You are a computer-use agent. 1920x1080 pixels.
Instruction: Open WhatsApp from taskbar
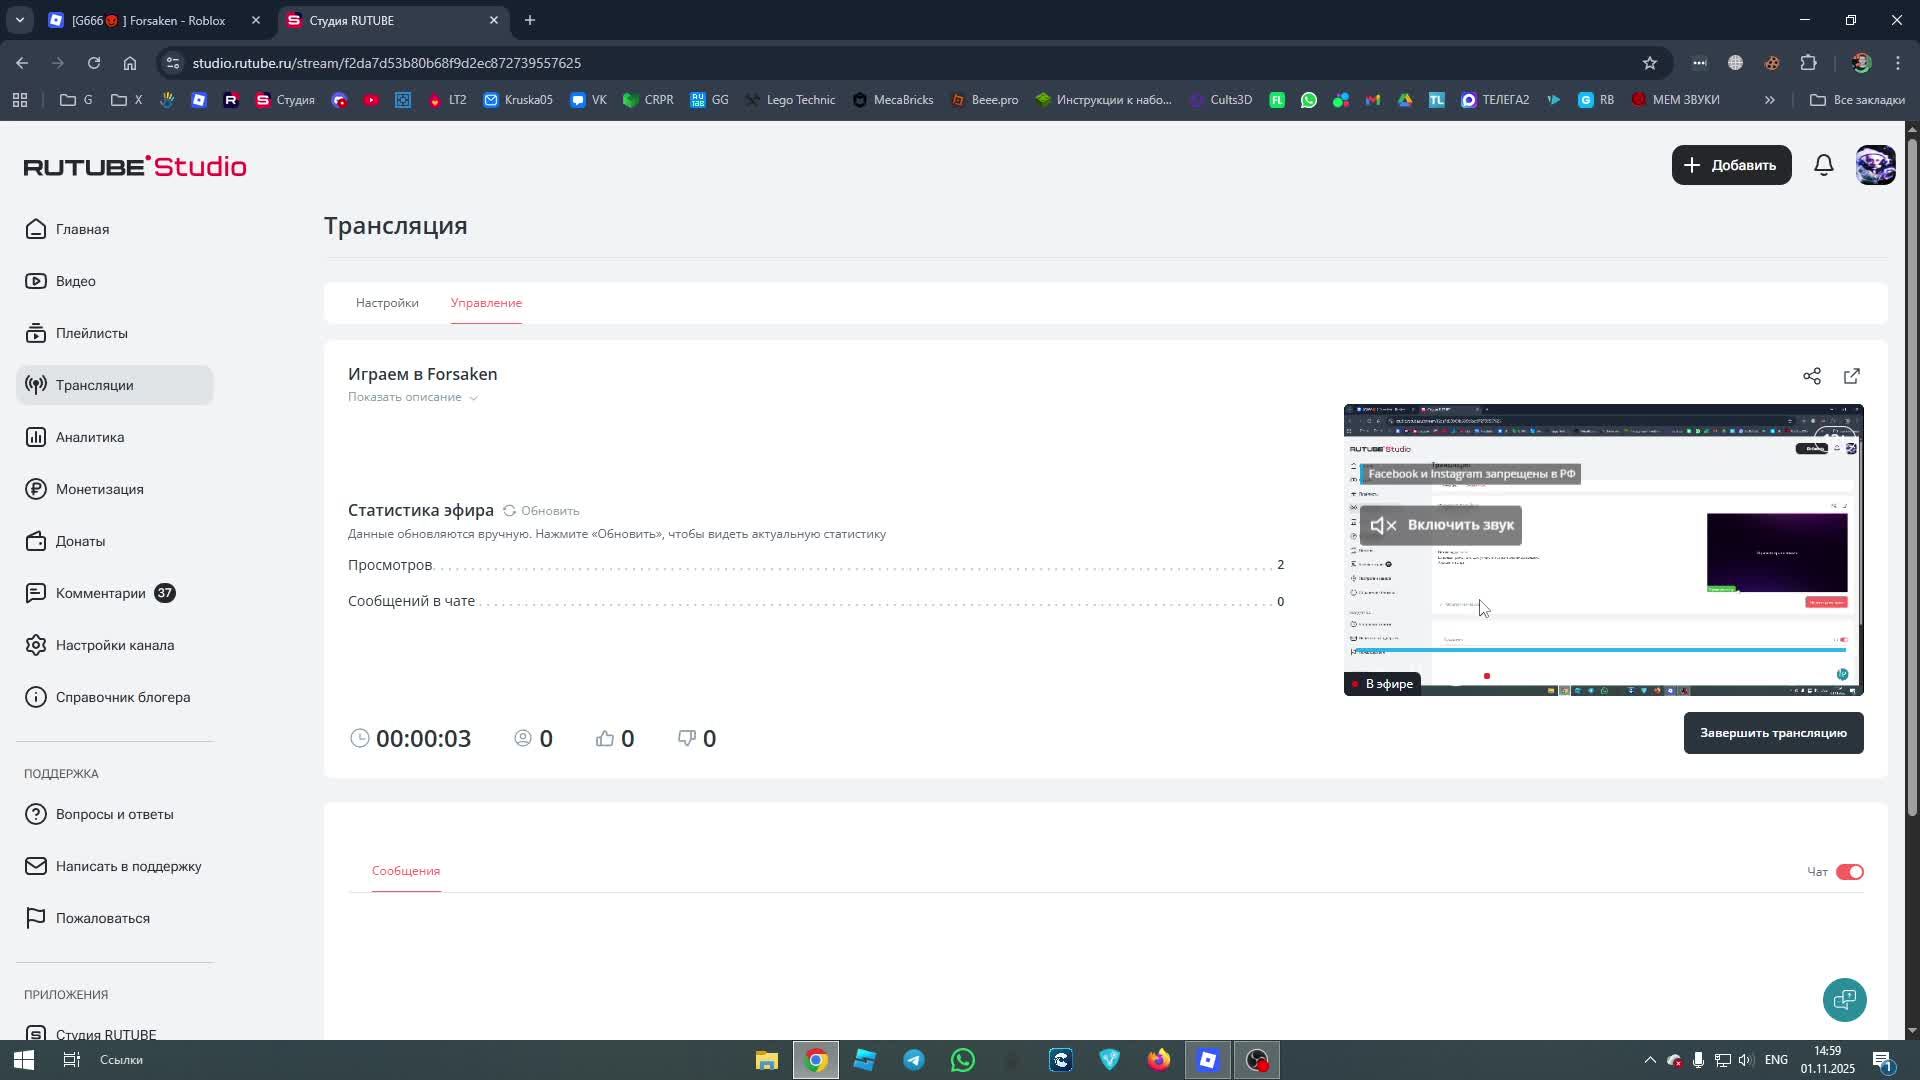click(x=963, y=1060)
